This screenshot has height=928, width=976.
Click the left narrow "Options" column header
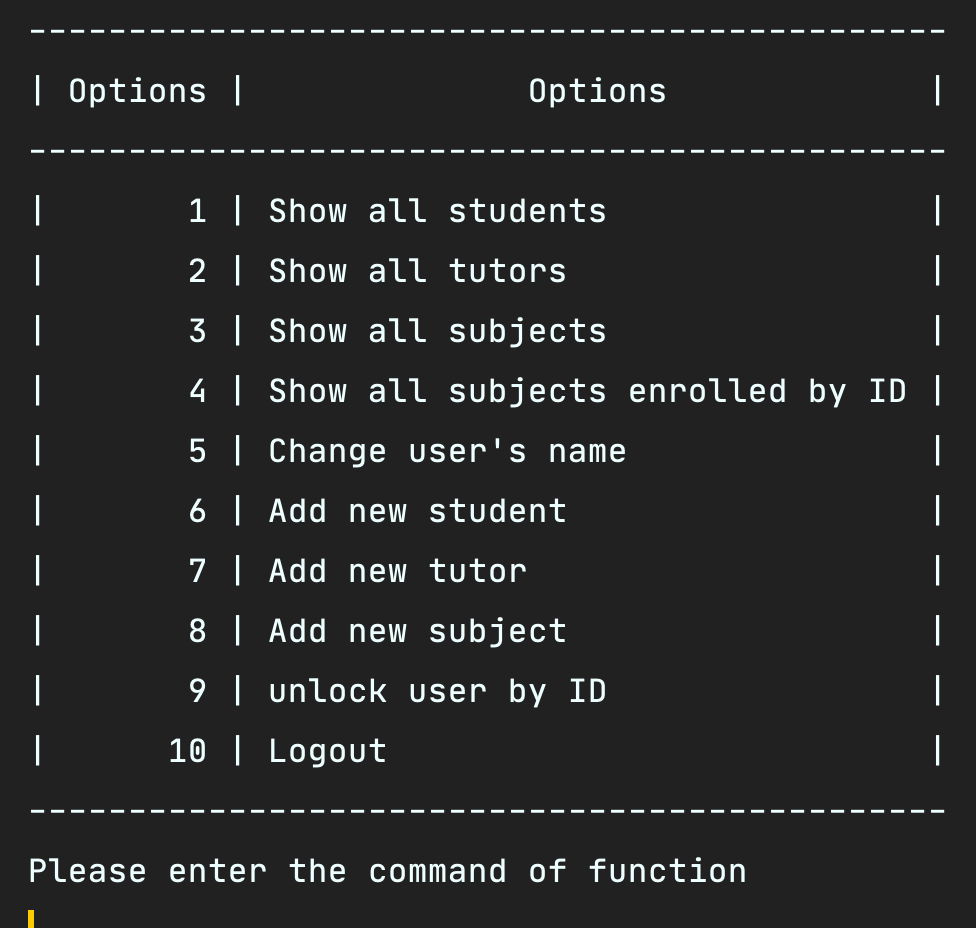click(x=137, y=91)
